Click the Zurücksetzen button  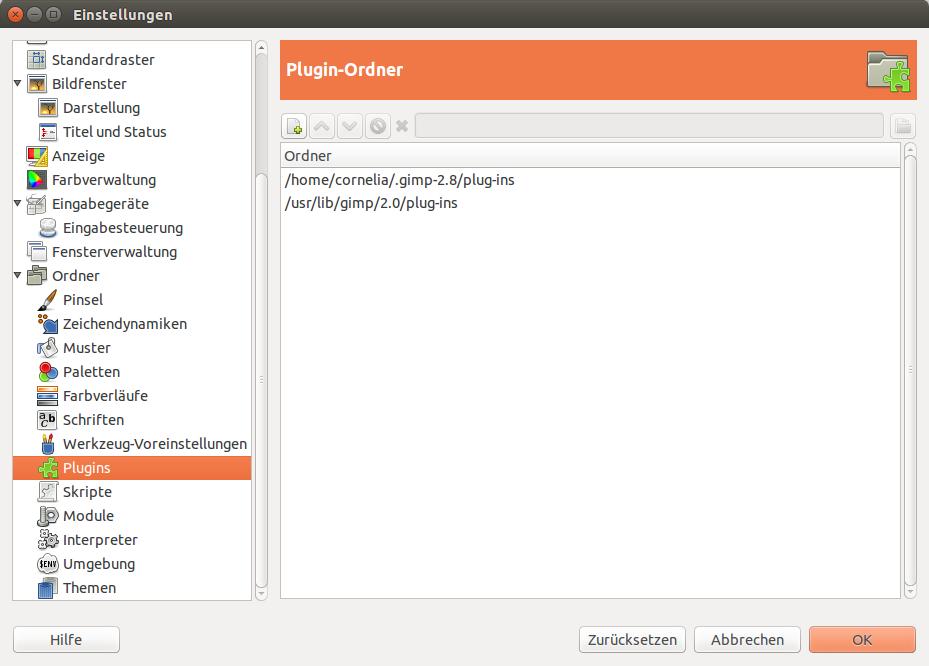click(x=632, y=640)
